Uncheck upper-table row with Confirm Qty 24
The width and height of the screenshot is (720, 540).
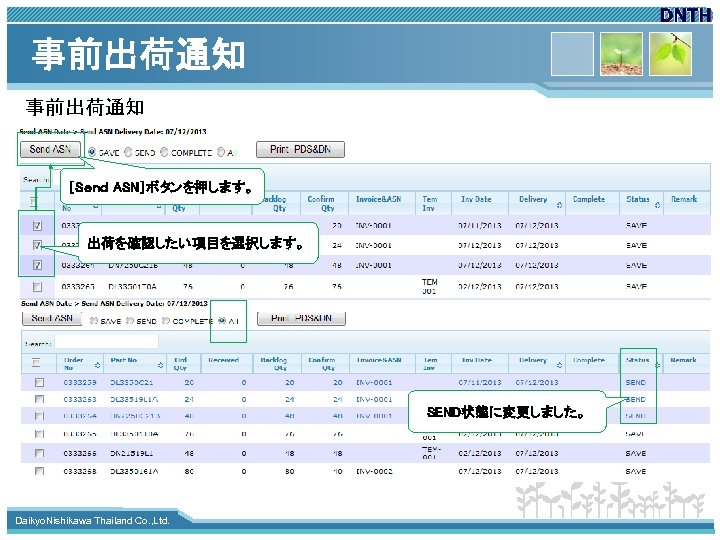pos(37,245)
